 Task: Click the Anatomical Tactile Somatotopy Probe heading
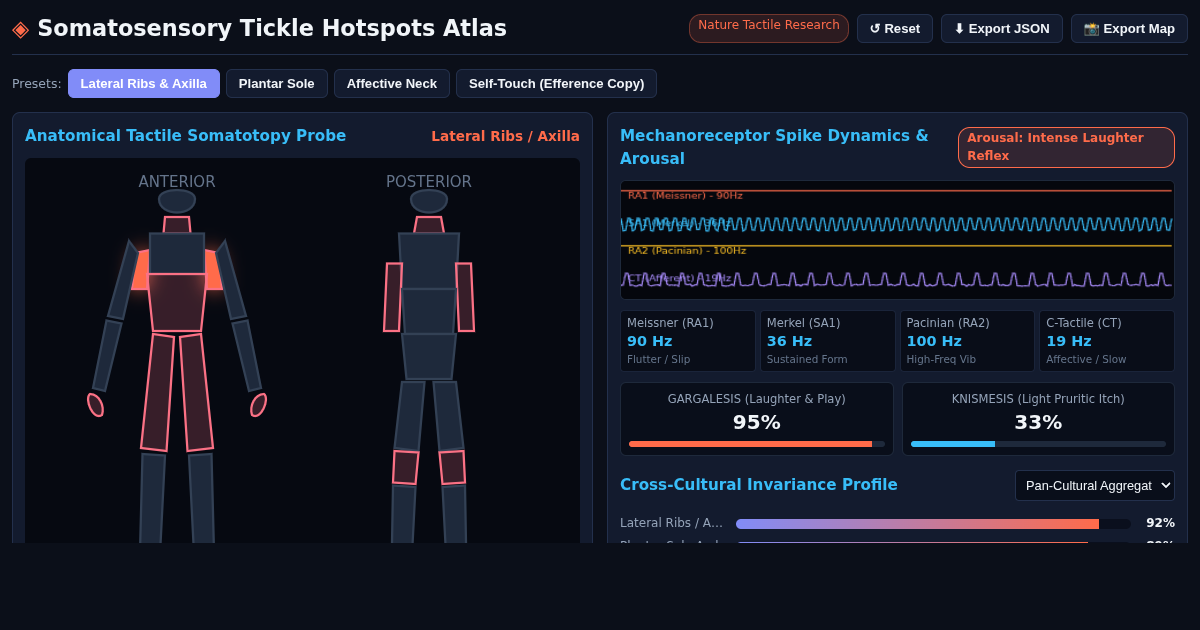186,136
